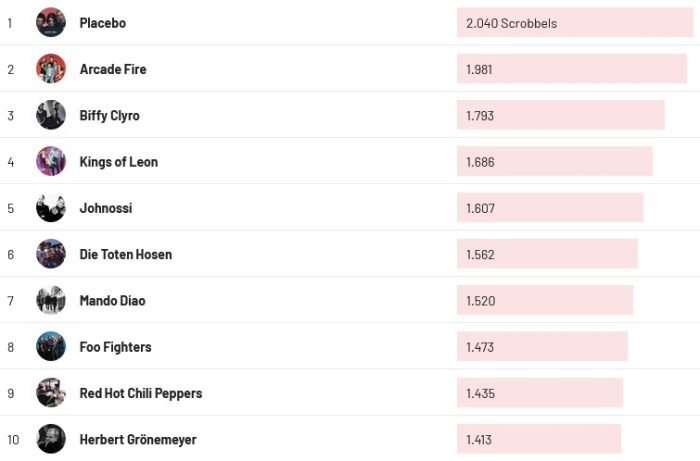Click the 2.040 Scrobbels bar
The image size is (700, 461).
coord(575,23)
